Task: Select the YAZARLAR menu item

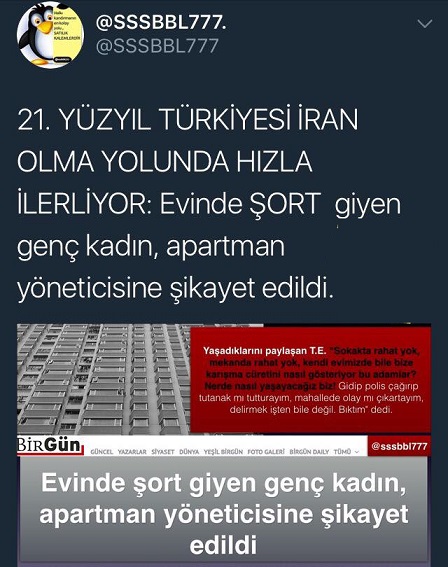Action: coord(132,452)
